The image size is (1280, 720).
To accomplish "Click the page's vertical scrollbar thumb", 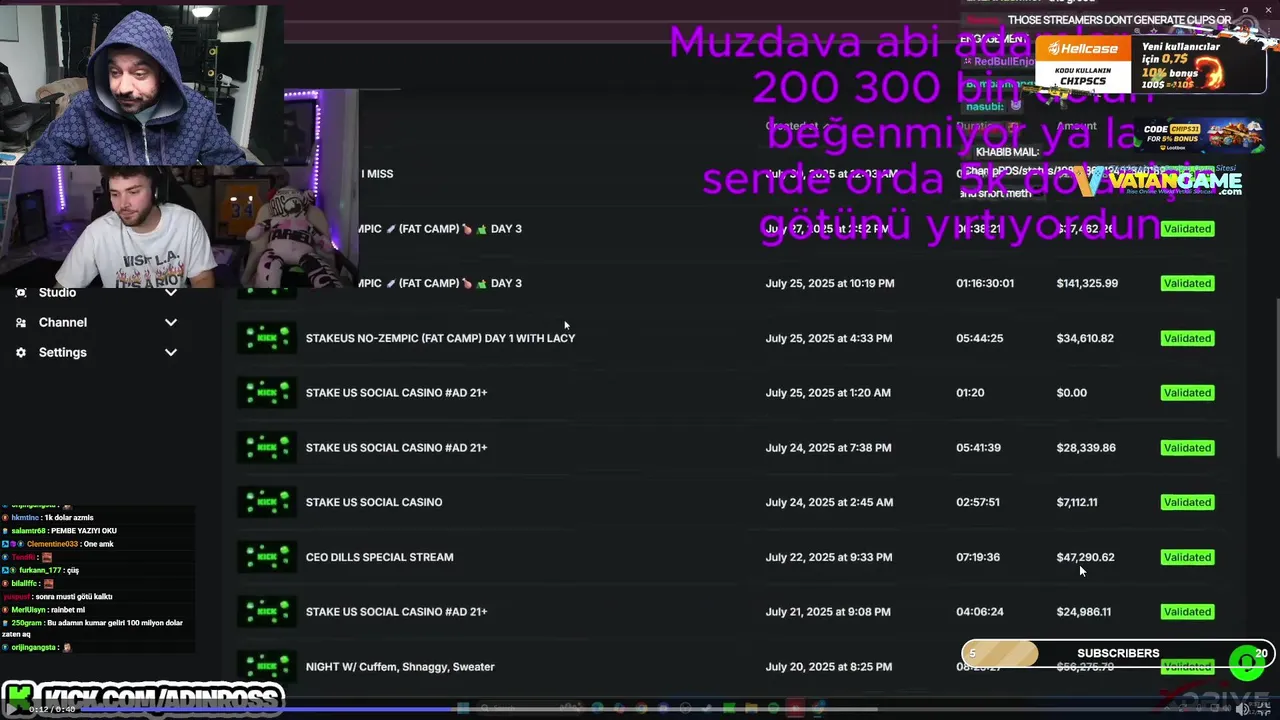I will tap(1276, 380).
